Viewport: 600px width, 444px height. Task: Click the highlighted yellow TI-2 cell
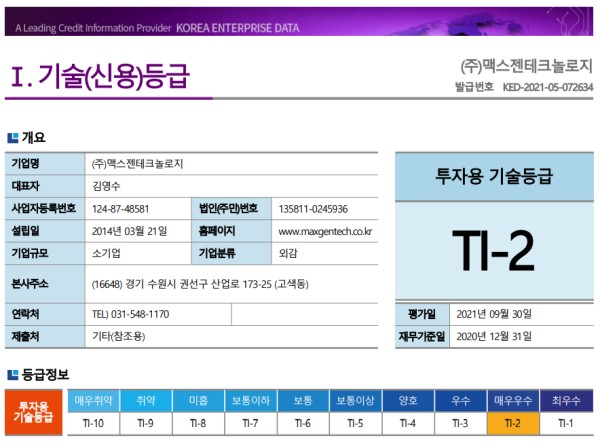(x=513, y=424)
